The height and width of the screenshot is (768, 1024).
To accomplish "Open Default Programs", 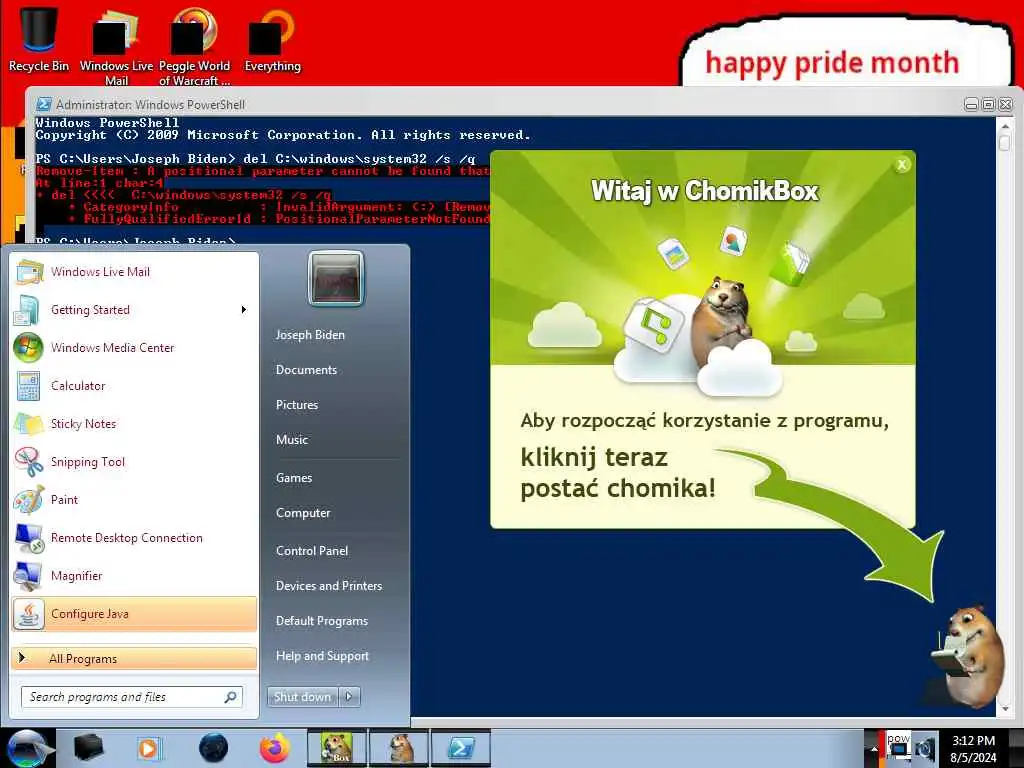I will (x=322, y=621).
